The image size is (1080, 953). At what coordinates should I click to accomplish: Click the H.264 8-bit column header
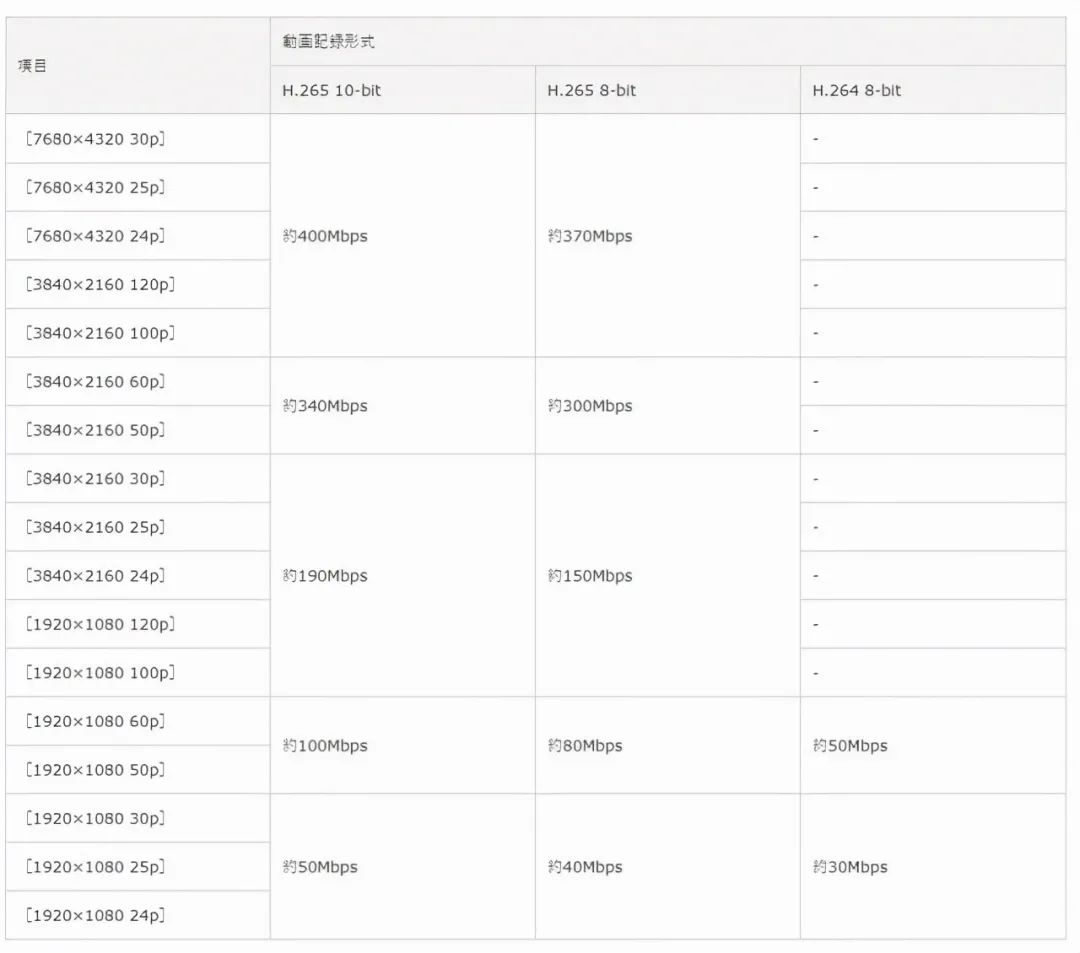coord(857,91)
